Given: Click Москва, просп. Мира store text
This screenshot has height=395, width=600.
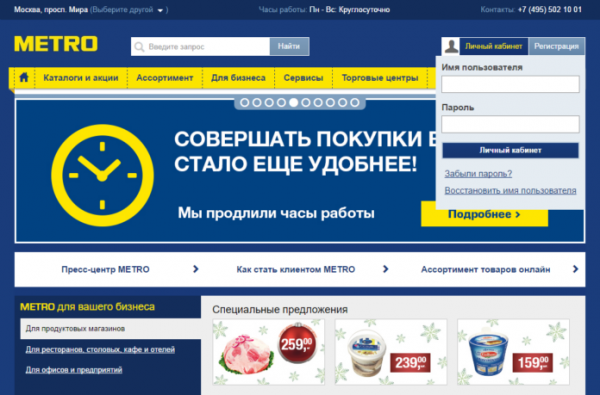Looking at the screenshot, I should tap(51, 10).
